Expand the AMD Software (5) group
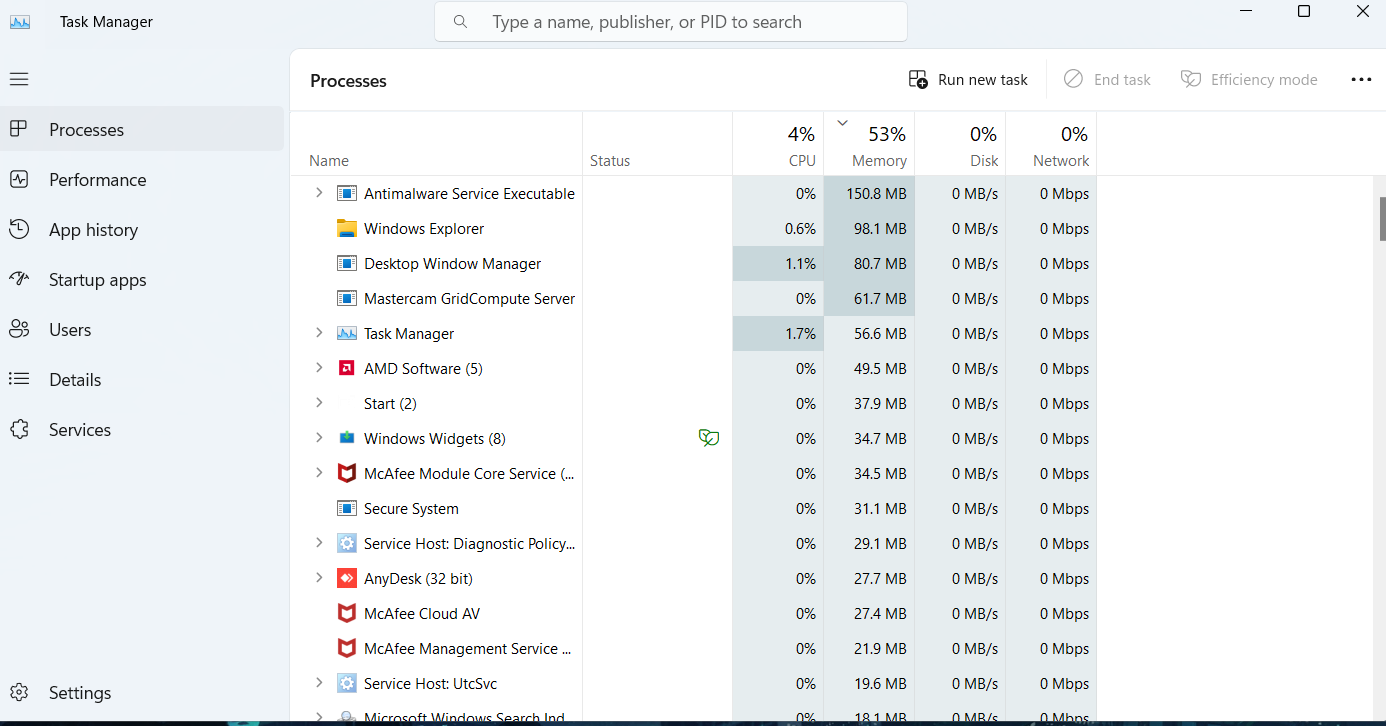The height and width of the screenshot is (726, 1386). pyautogui.click(x=319, y=368)
